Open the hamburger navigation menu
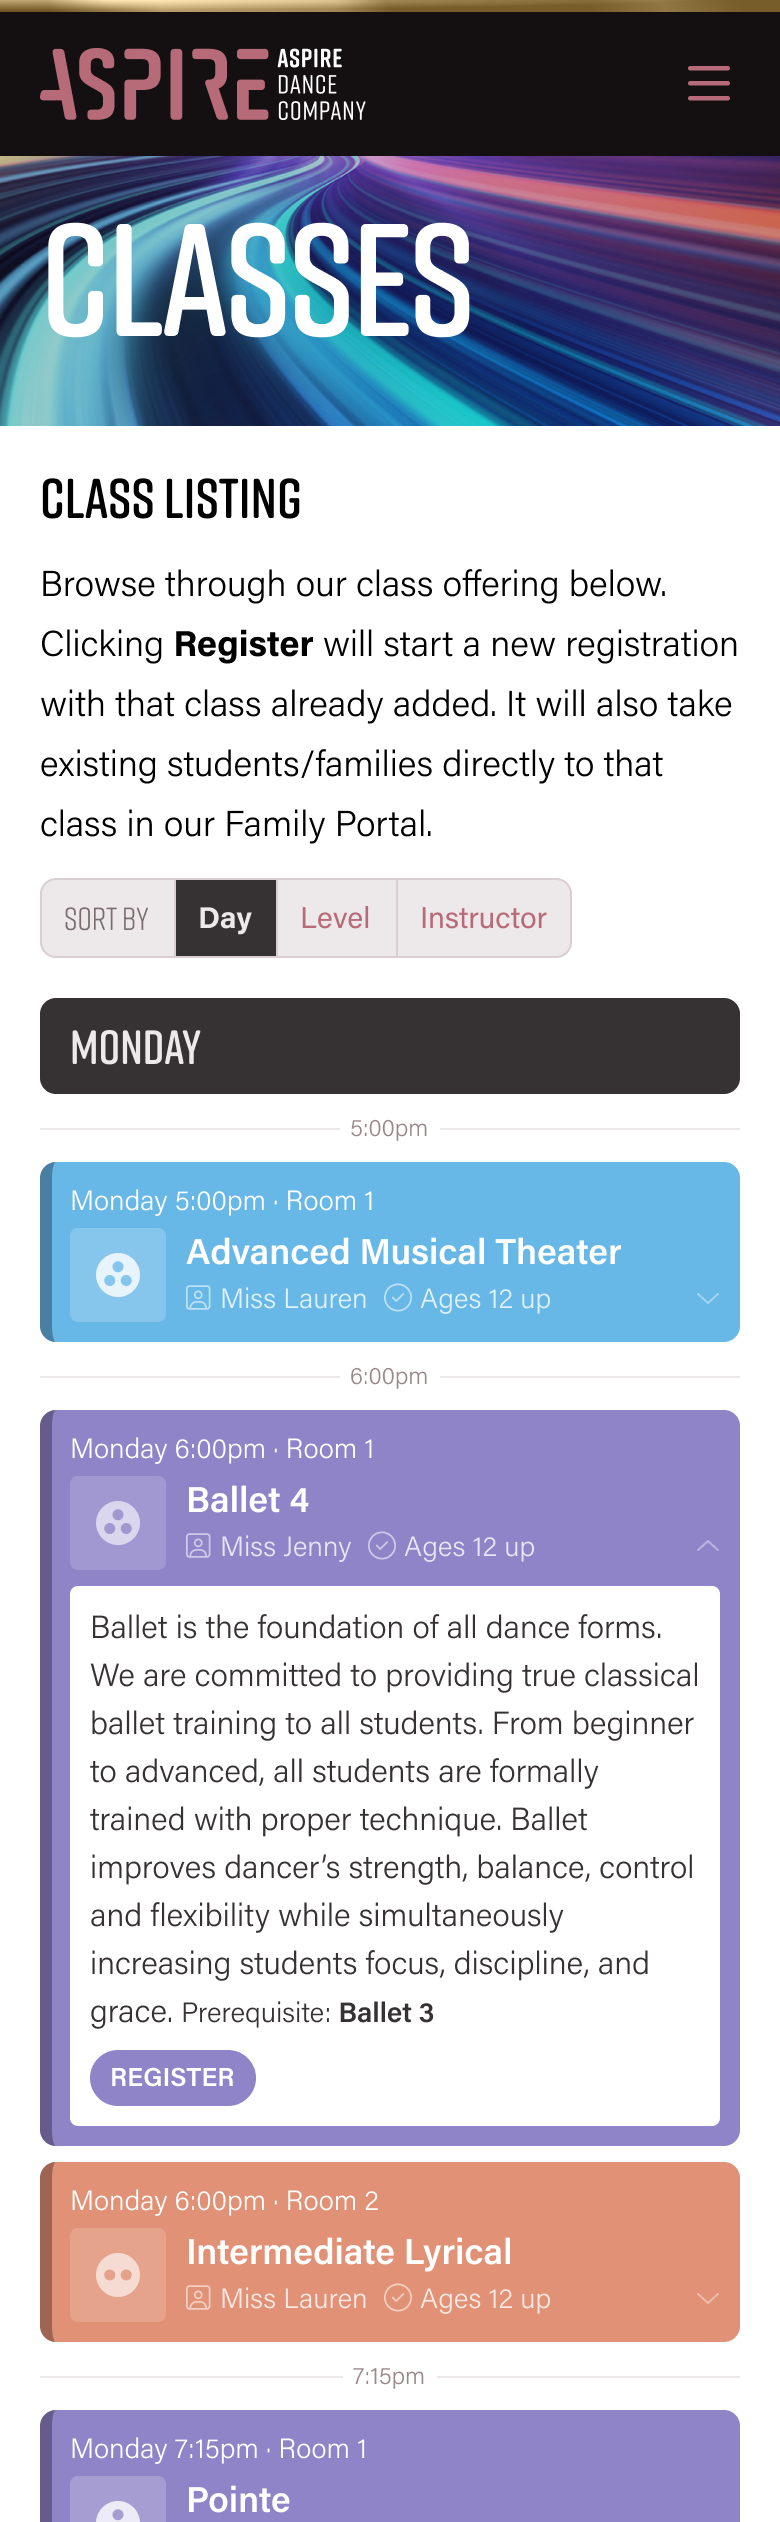 (x=709, y=83)
